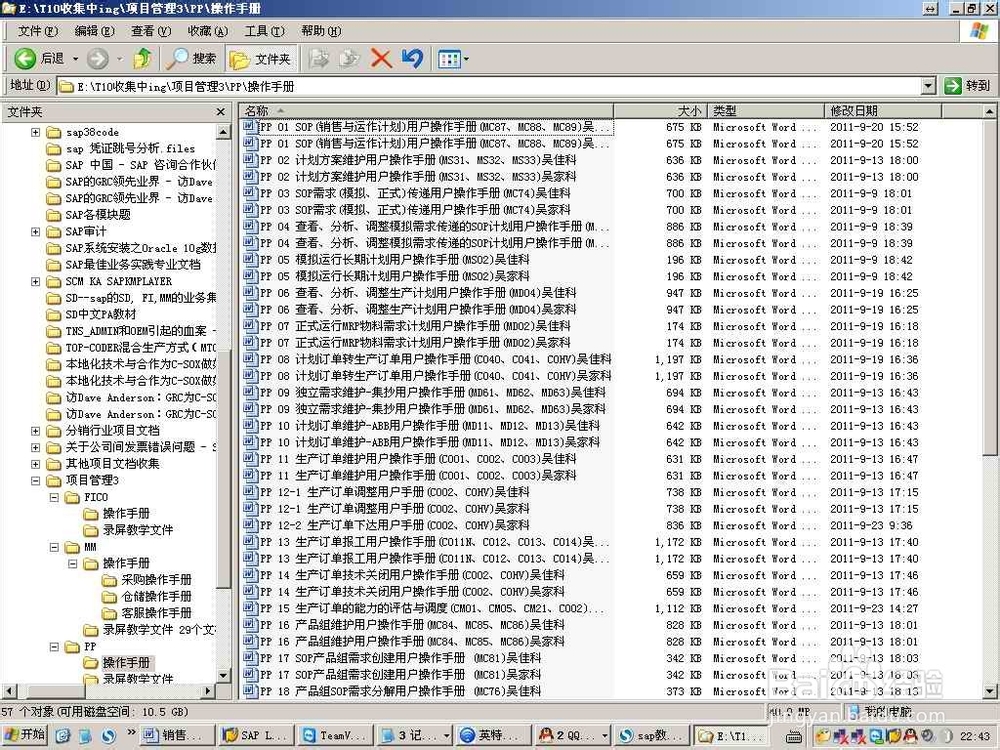Switch to the 英特... taskbar window
This screenshot has height=750, width=1000.
point(493,735)
